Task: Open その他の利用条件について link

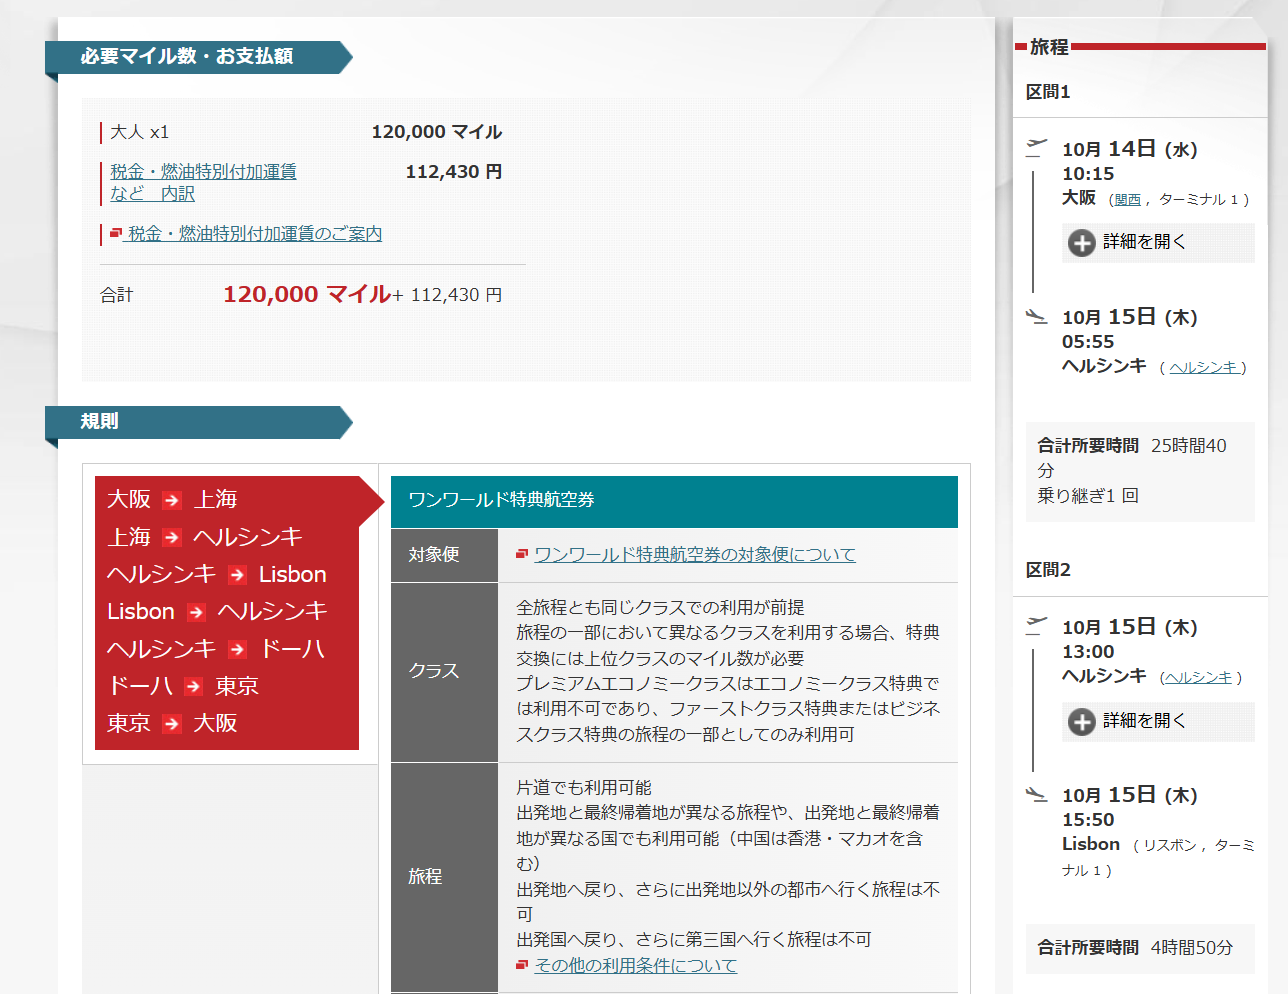Action: pyautogui.click(x=635, y=966)
